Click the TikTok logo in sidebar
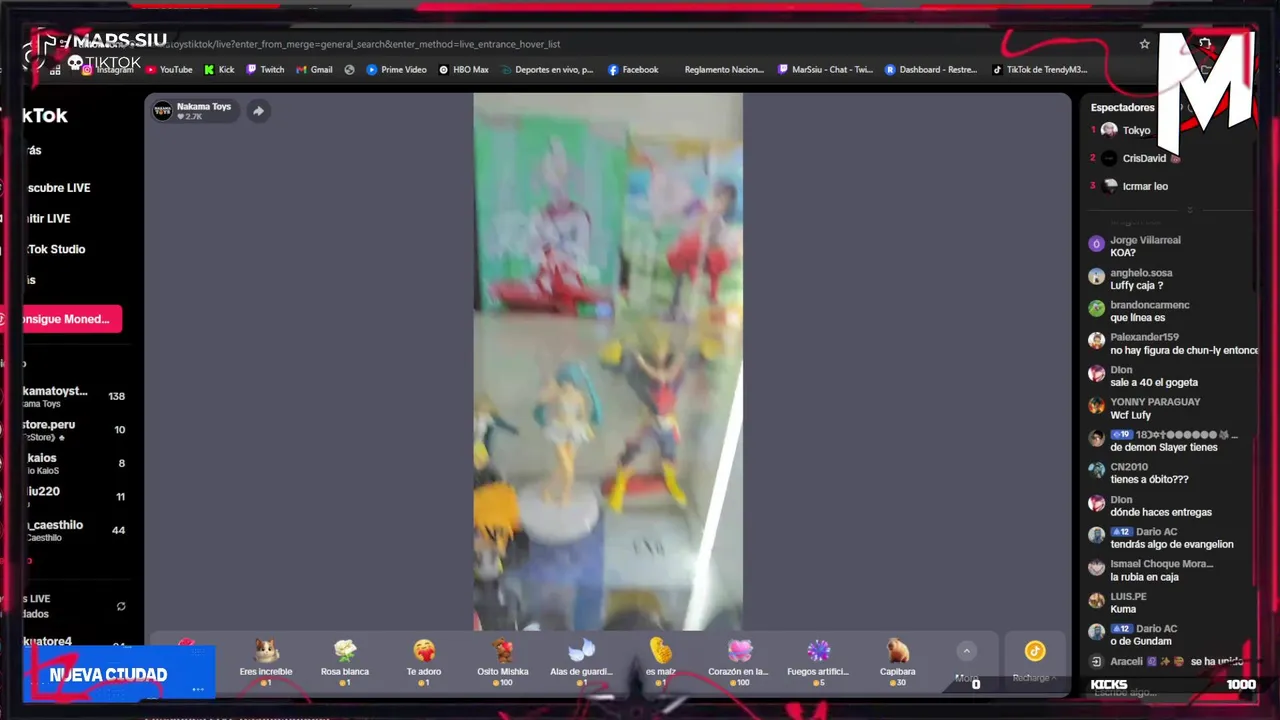This screenshot has height=720, width=1280. [45, 115]
